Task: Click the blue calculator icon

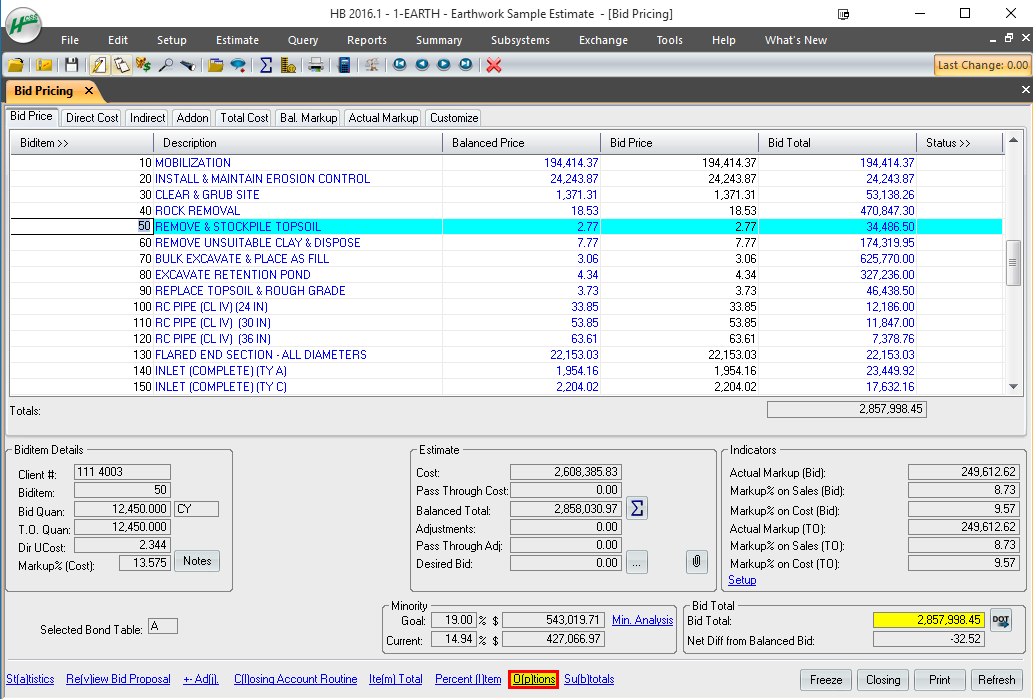Action: [344, 65]
